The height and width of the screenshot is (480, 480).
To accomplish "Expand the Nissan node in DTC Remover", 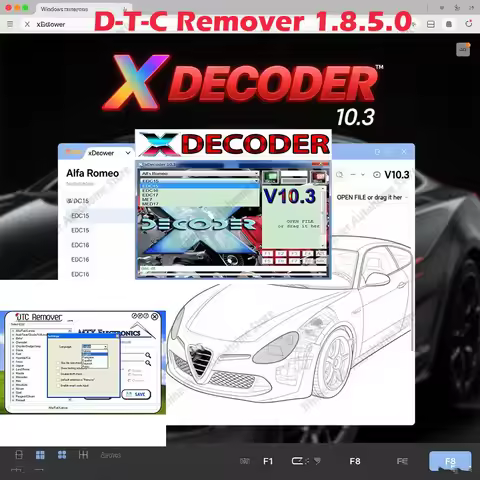I will point(13,389).
